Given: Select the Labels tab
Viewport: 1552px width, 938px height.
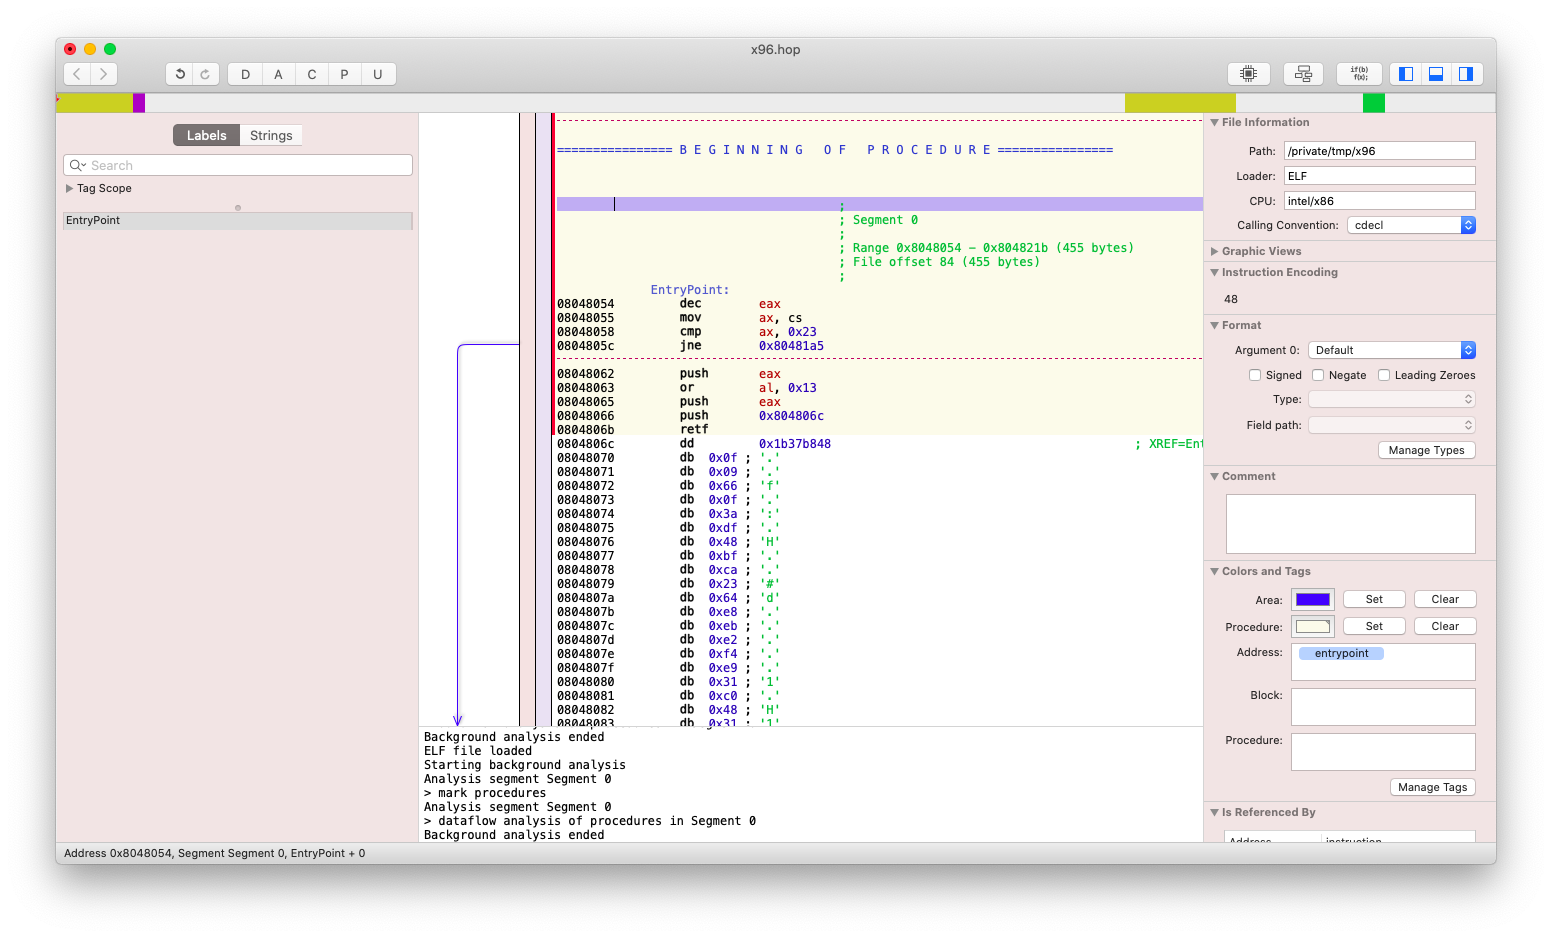Looking at the screenshot, I should [206, 135].
